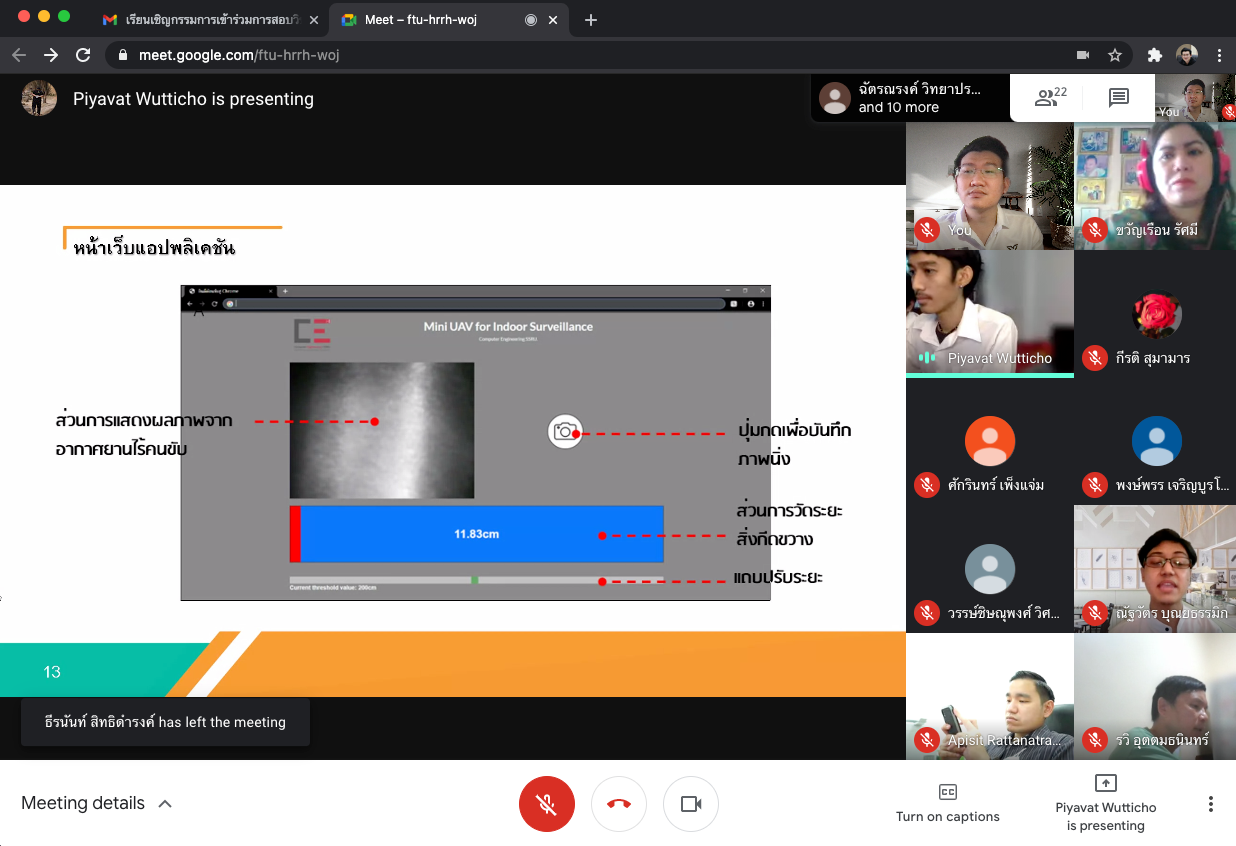This screenshot has height=846, width=1236.
Task: Unmute the microphone
Action: 546,804
